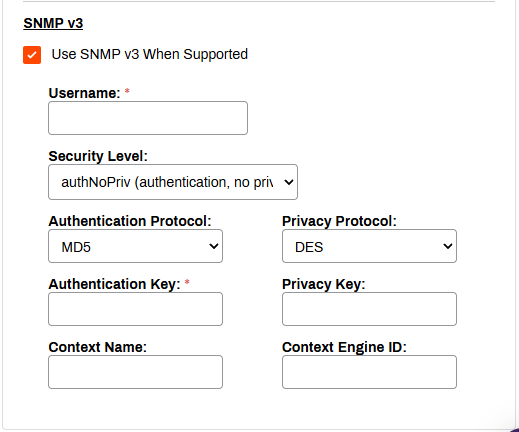Focus the Privacy Key input field
This screenshot has width=519, height=432.
coord(369,309)
